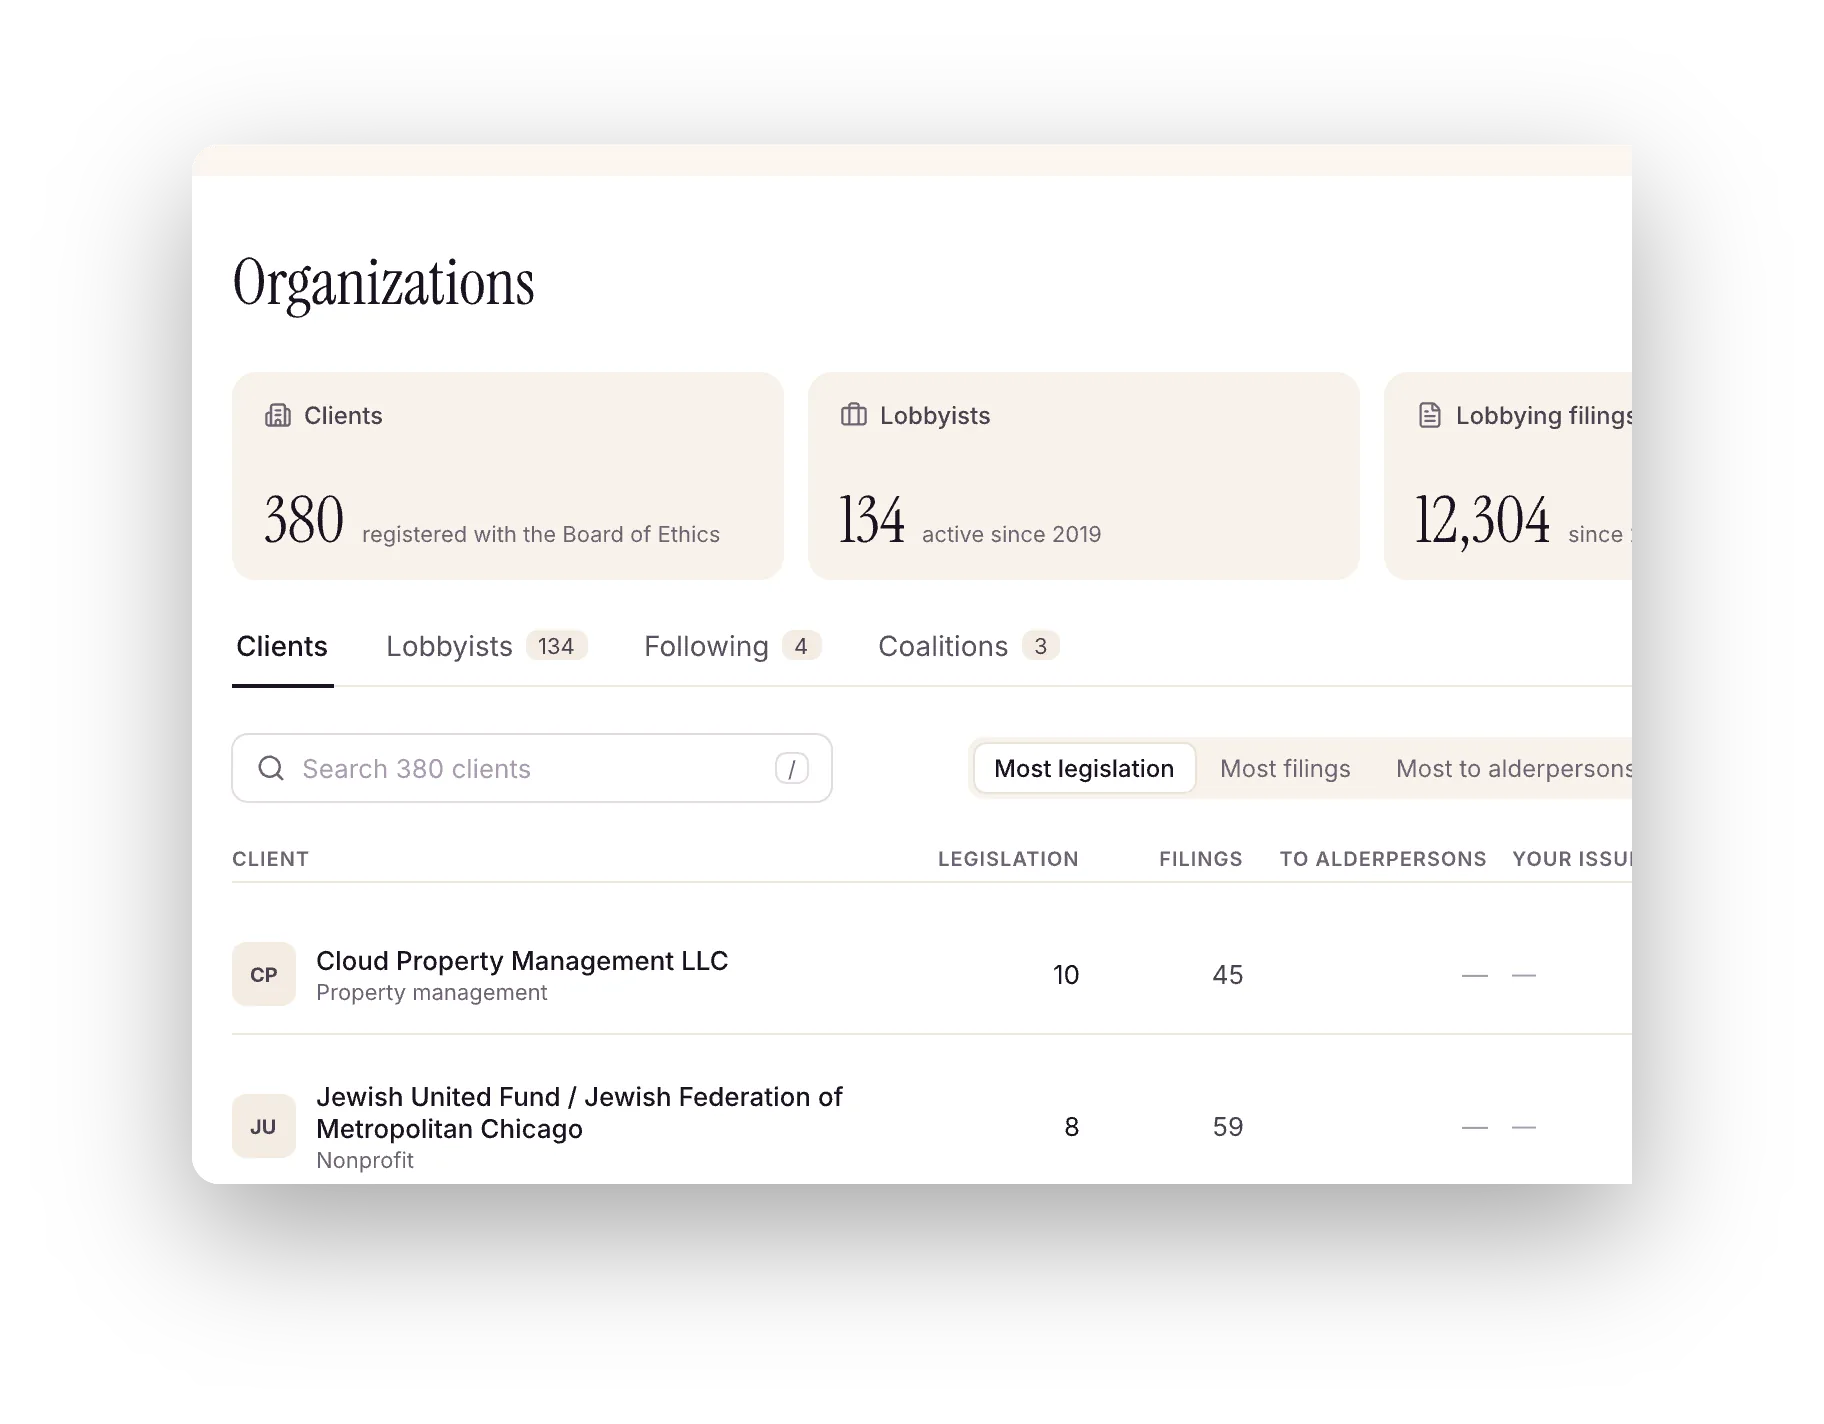Sort by Most legislation
The height and width of the screenshot is (1424, 1824).
tap(1084, 768)
